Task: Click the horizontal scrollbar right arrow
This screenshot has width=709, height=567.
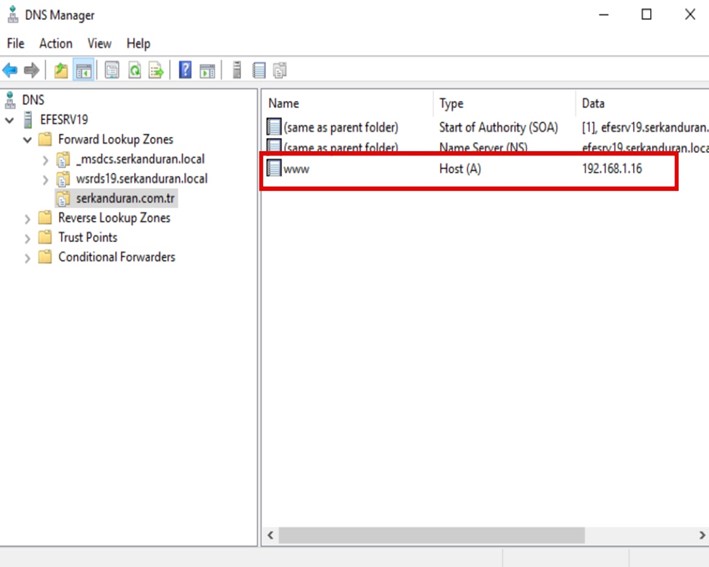Action: pos(701,536)
